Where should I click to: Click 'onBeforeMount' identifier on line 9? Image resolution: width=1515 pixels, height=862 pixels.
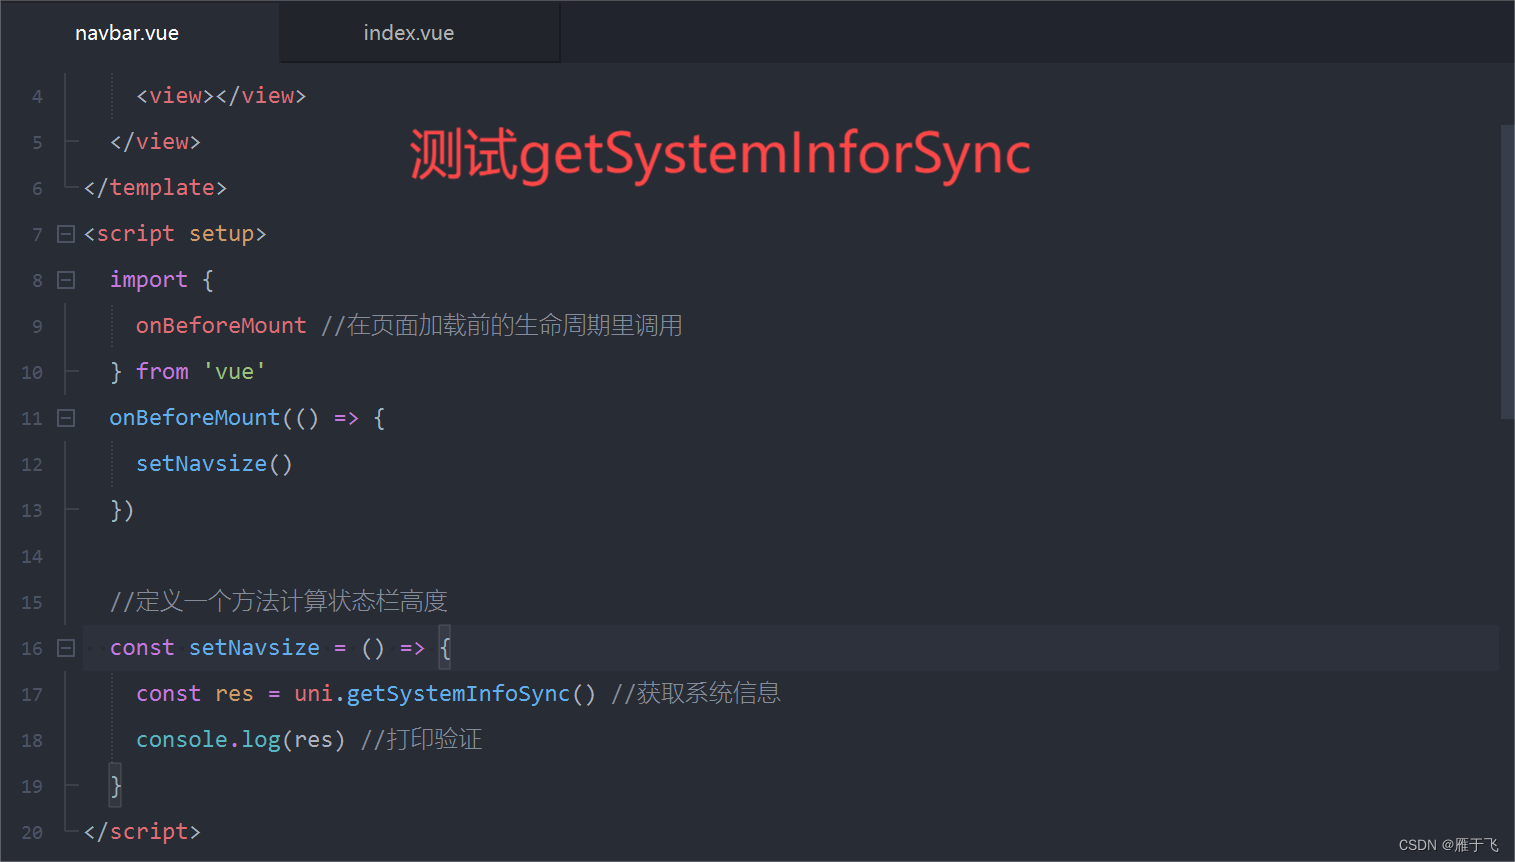221,326
